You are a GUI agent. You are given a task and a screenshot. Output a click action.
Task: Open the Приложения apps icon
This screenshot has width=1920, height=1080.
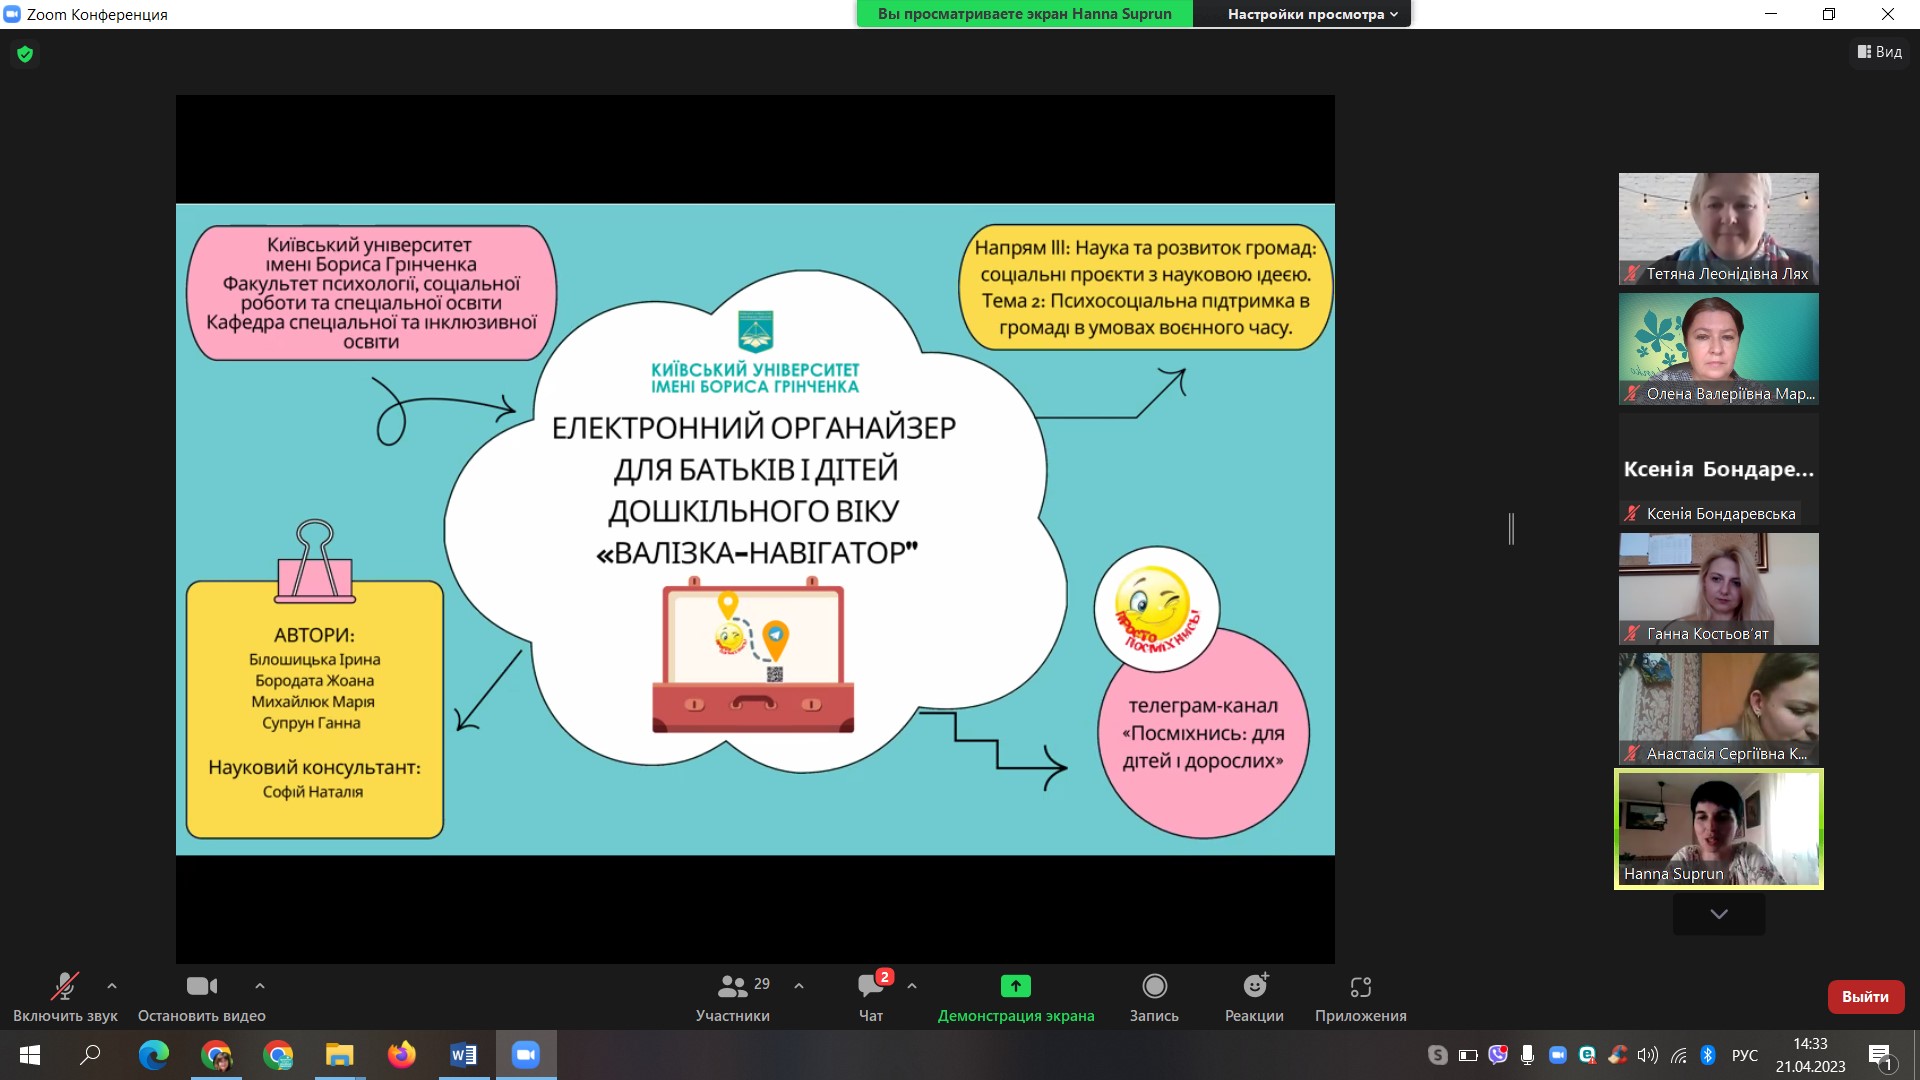[1360, 987]
